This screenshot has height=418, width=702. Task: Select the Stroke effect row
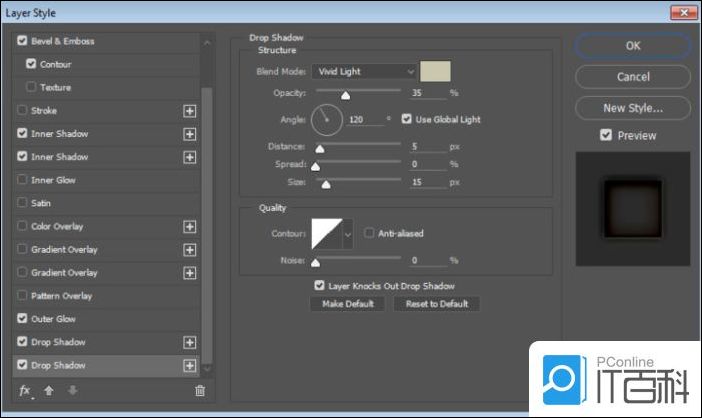tap(107, 111)
